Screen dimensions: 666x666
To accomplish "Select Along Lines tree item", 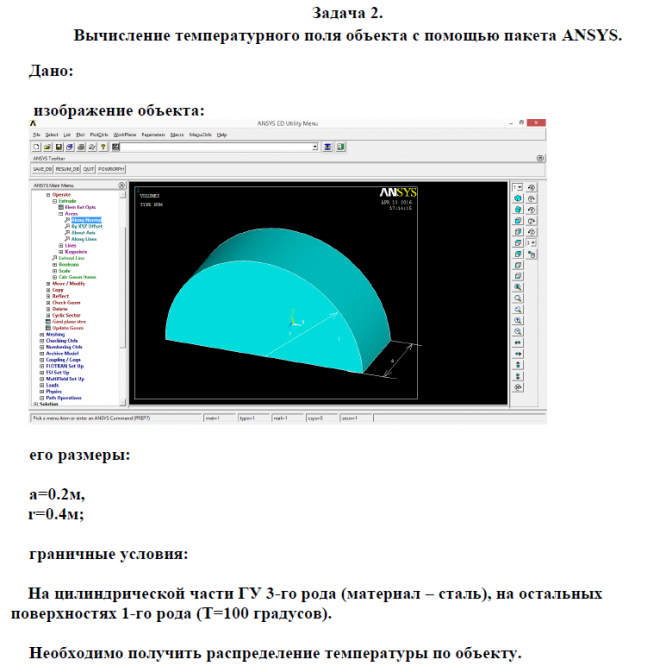I will tap(84, 239).
